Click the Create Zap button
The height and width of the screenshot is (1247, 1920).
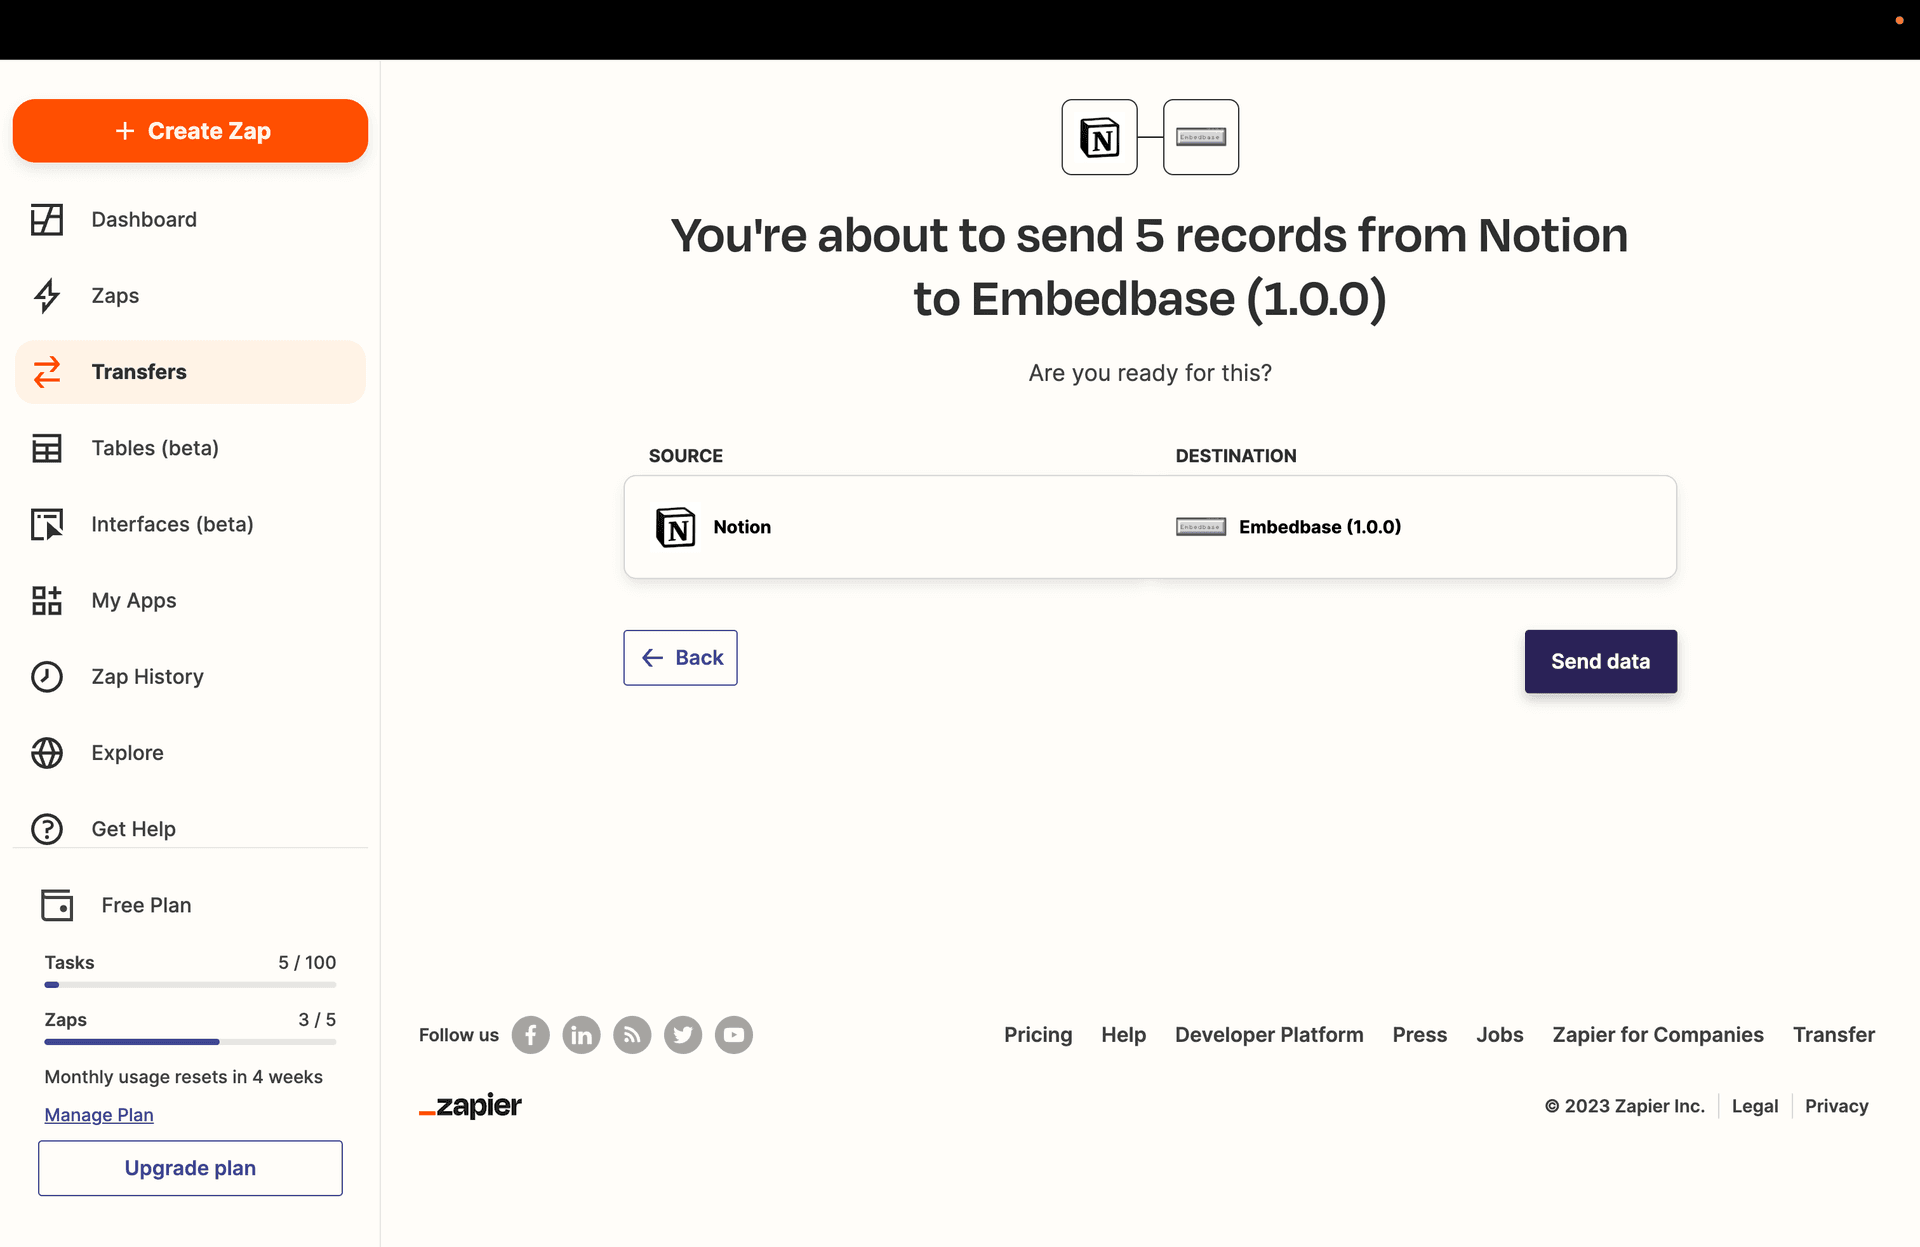coord(190,131)
